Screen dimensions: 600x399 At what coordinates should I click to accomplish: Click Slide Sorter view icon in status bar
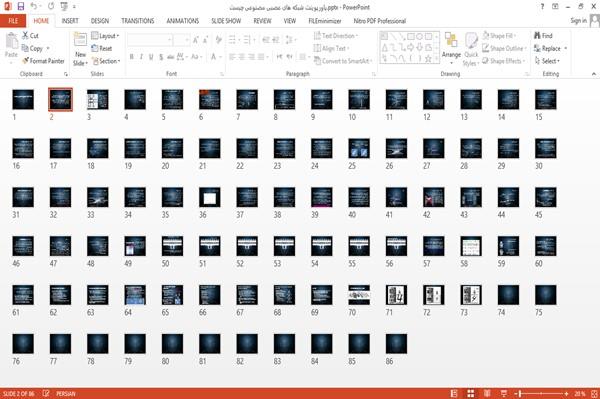coord(471,393)
